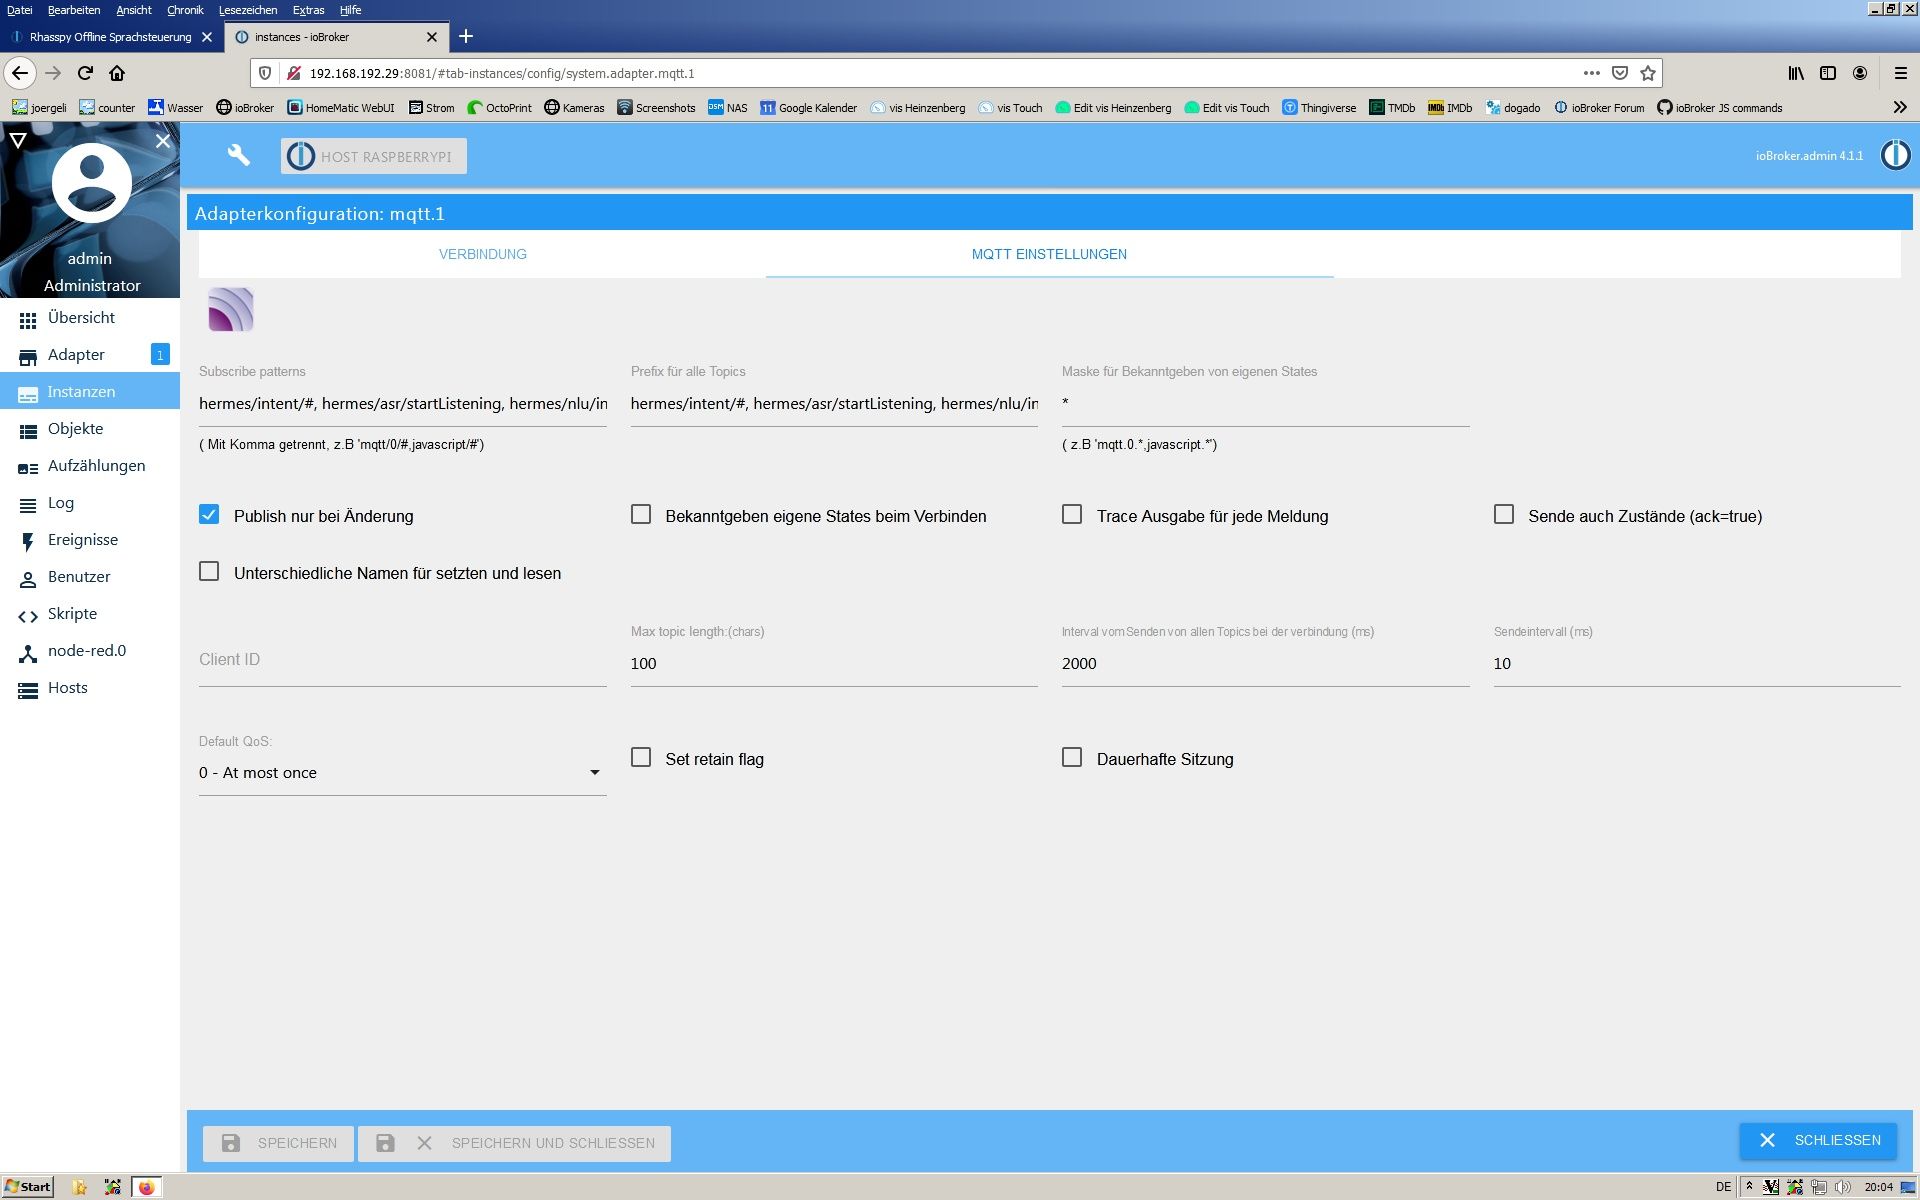Click the Hosts sidebar icon
Viewport: 1920px width, 1200px height.
pyautogui.click(x=26, y=687)
